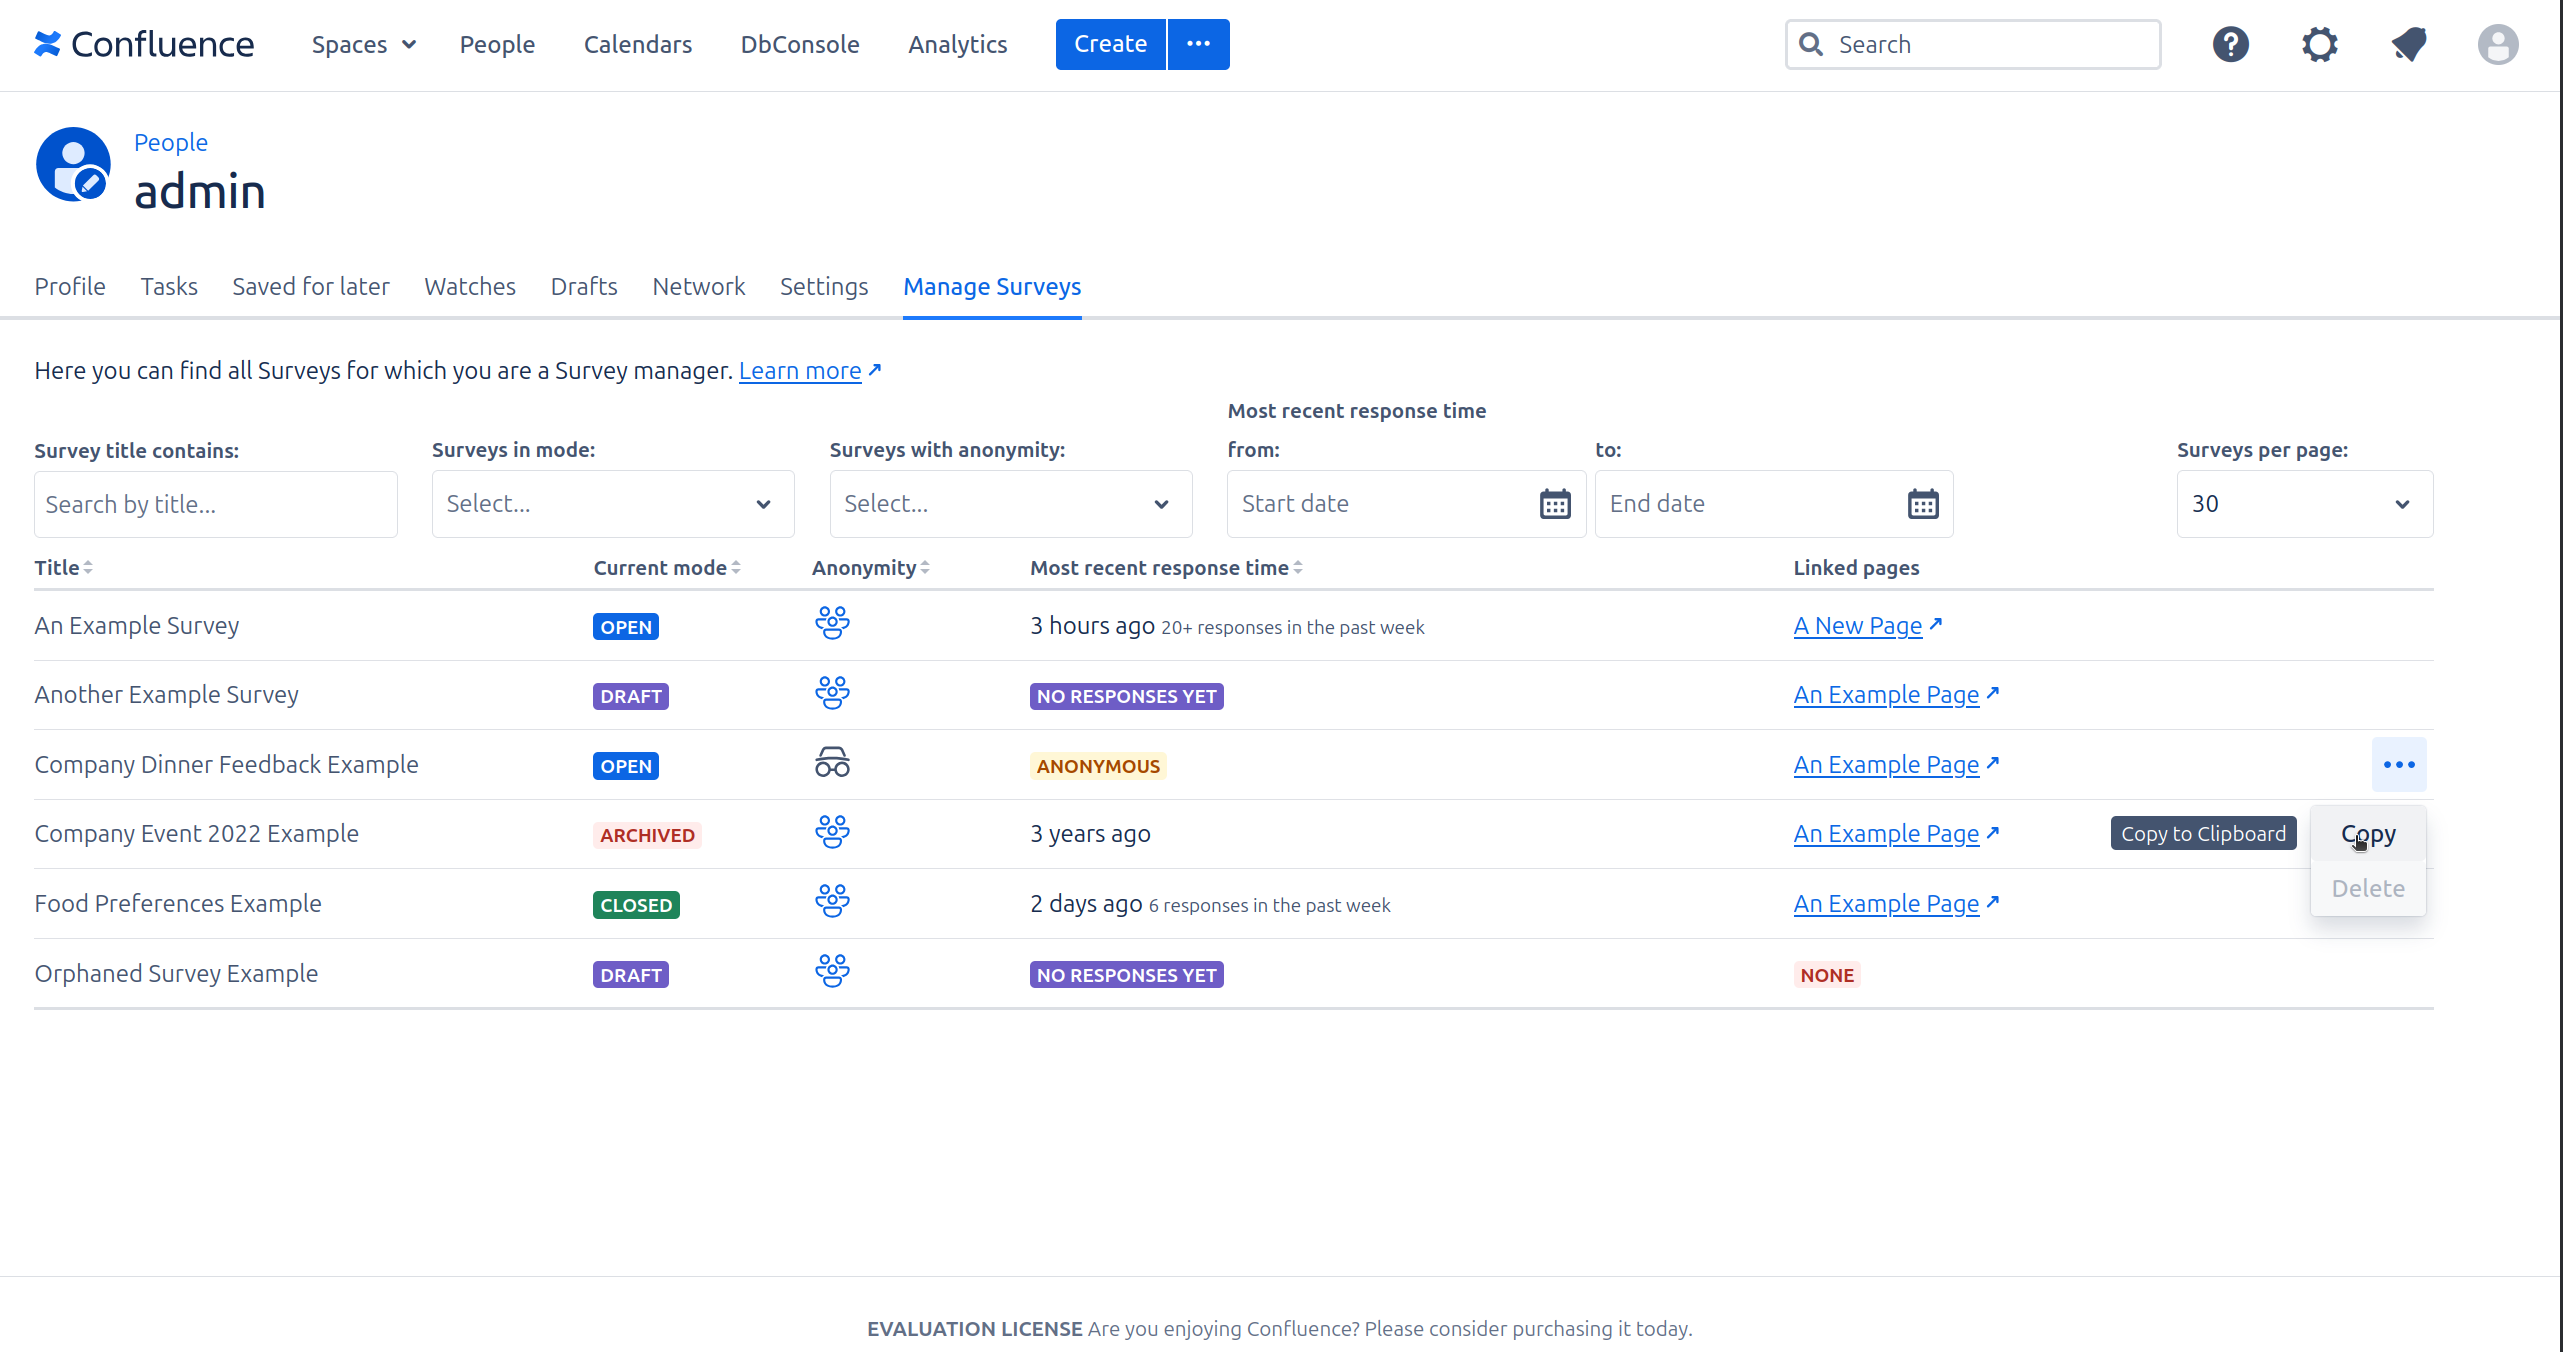Screen dimensions: 2563x1352
Task: Switch to the Drafts tab
Action: click(584, 287)
